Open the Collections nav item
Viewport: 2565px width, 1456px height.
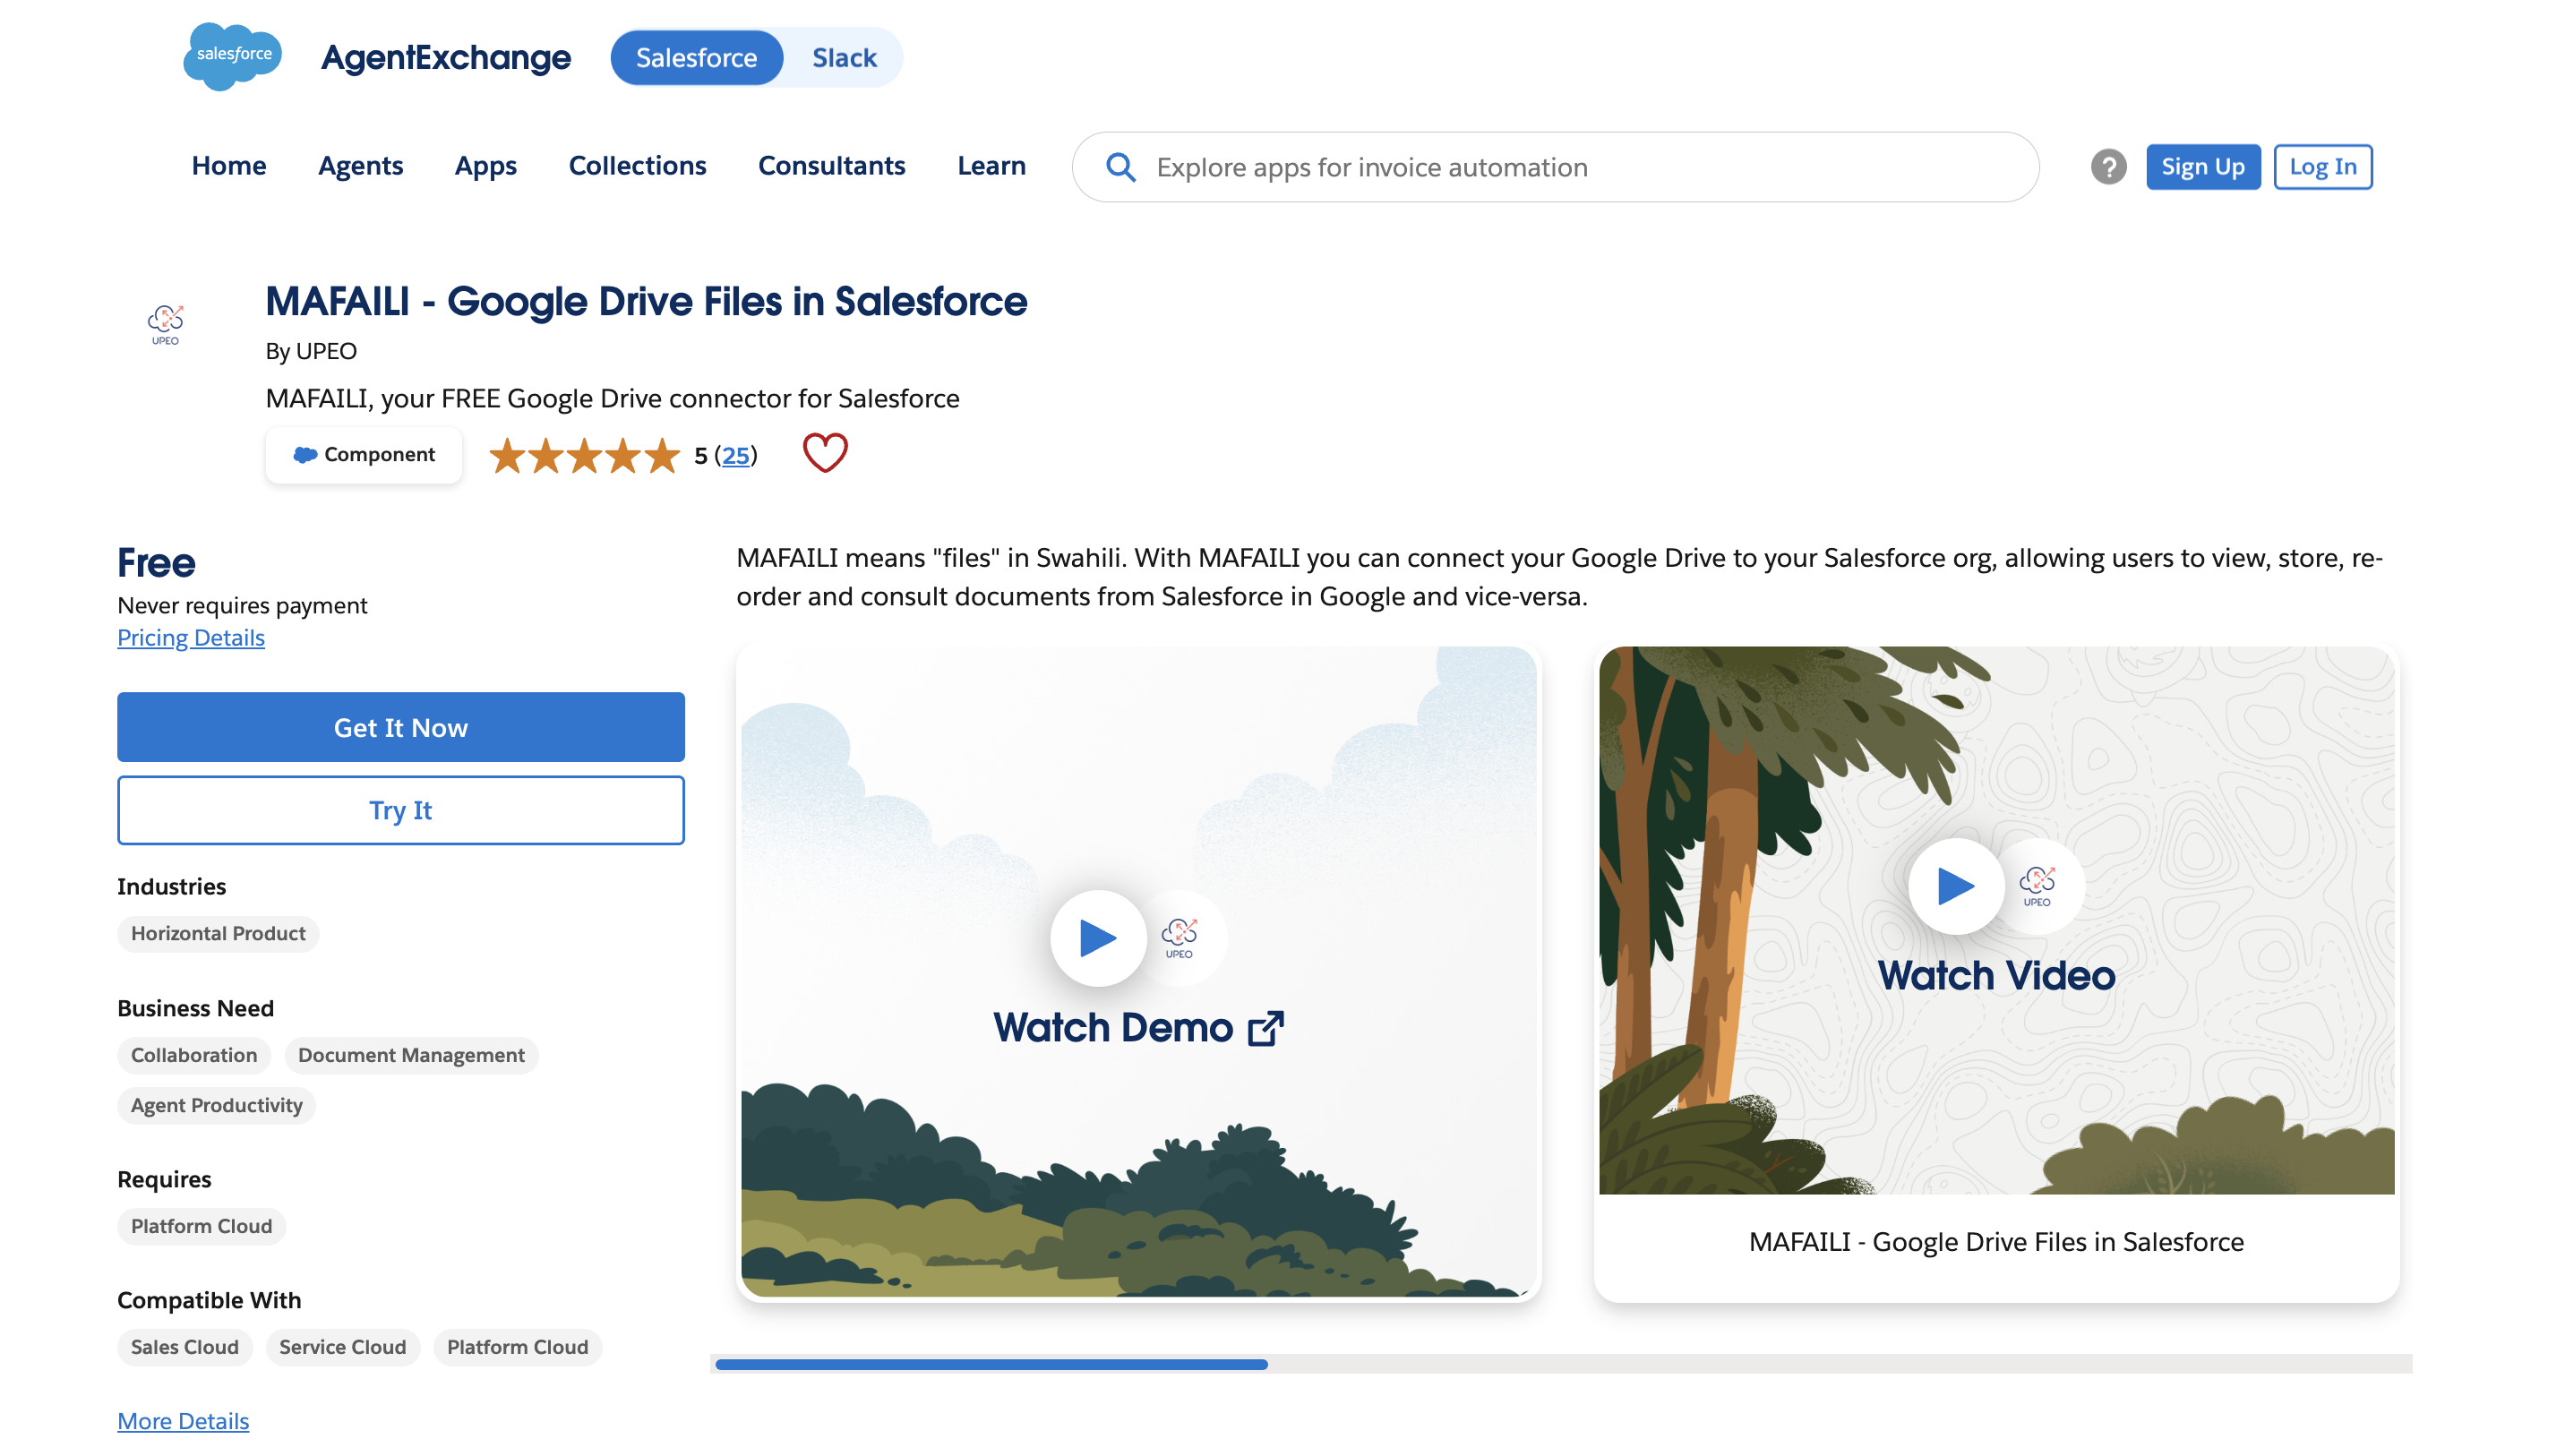click(x=637, y=166)
